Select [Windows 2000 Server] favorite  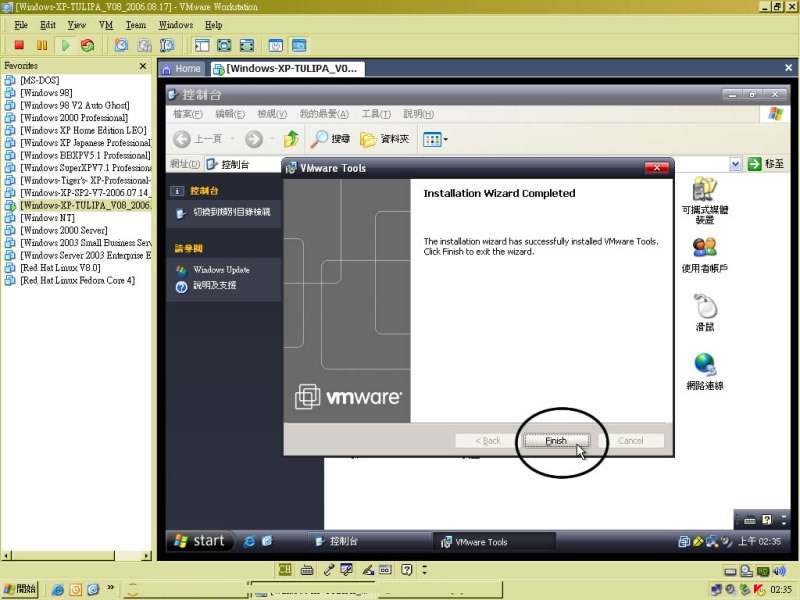[x=63, y=230]
